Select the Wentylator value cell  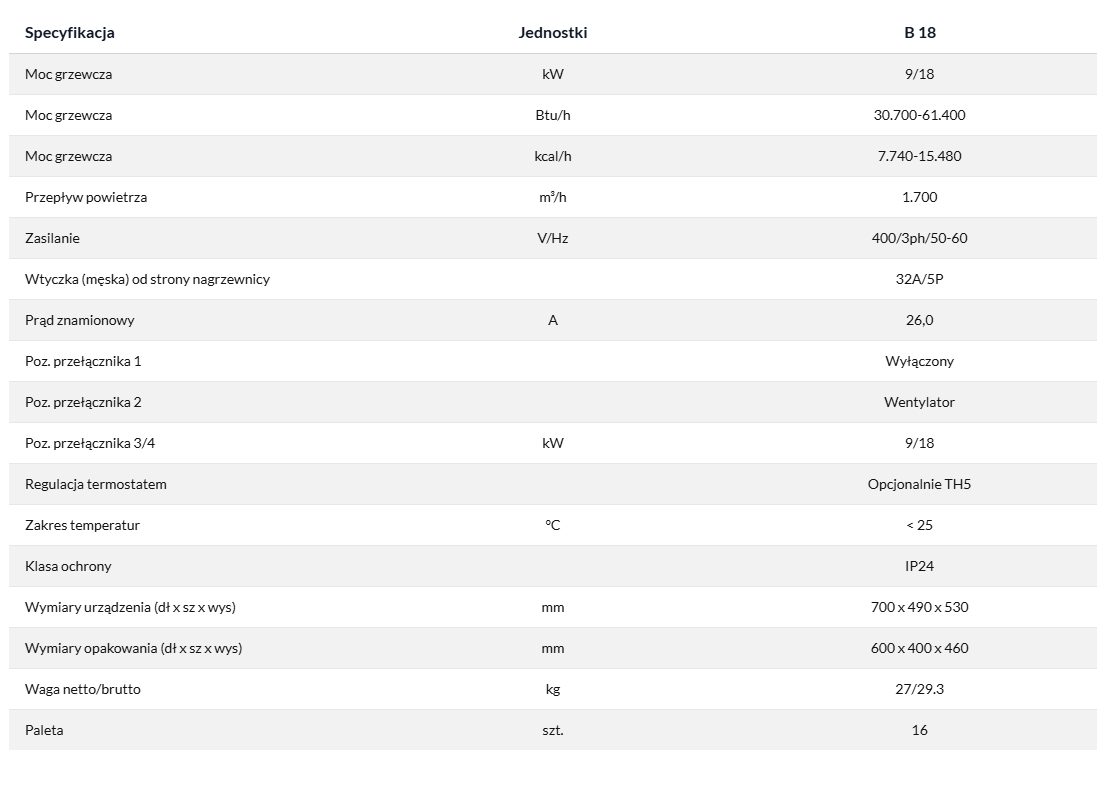click(919, 402)
